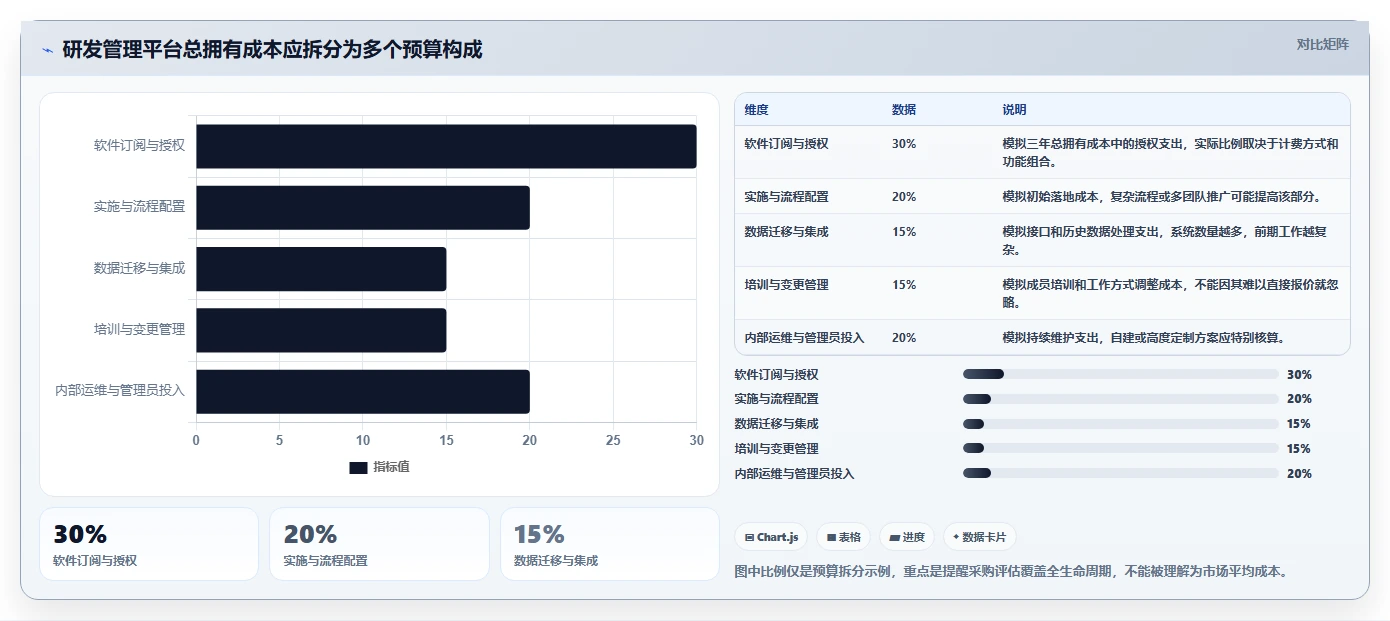The image size is (1390, 621).
Task: Select the 培训与变更管理 chart bar
Action: (321, 330)
